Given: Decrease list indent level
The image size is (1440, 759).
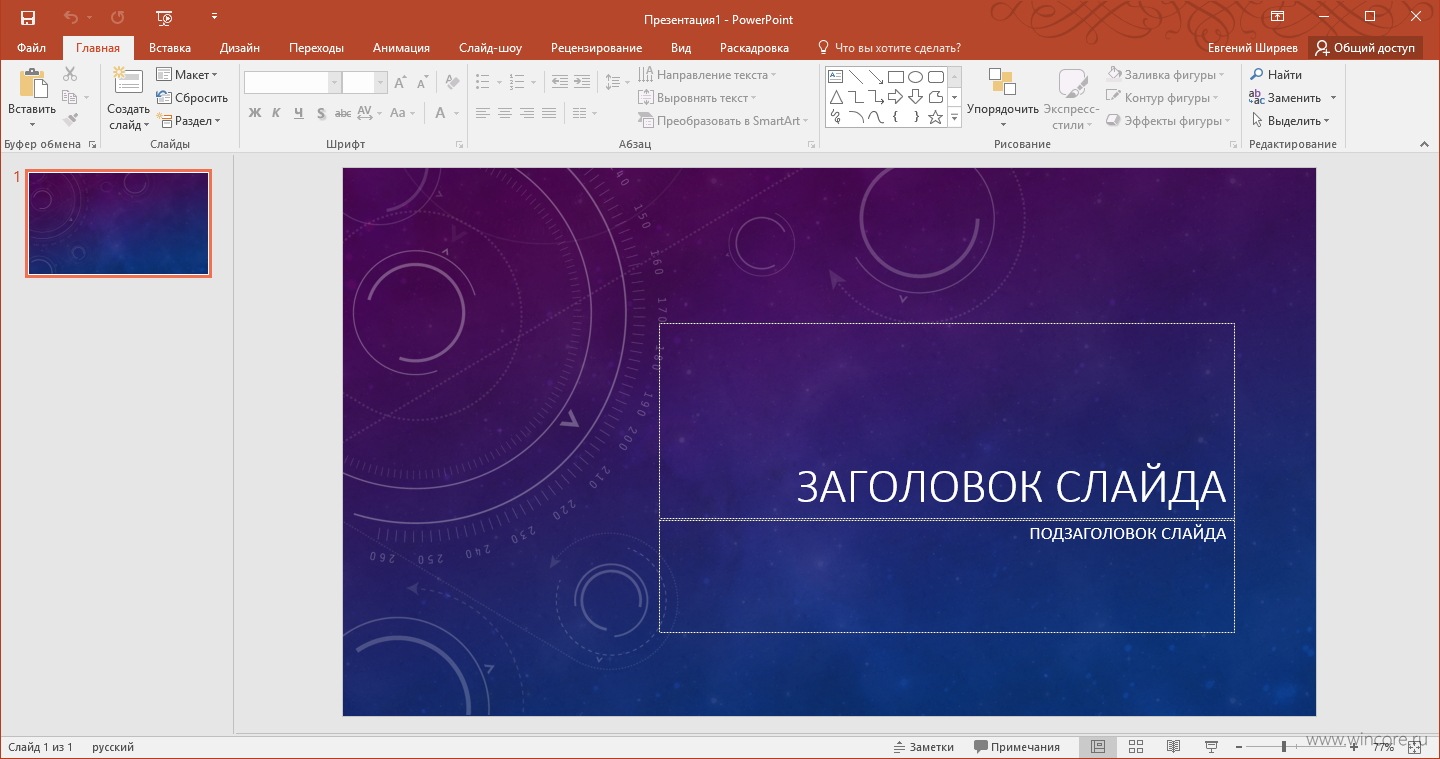Looking at the screenshot, I should point(559,83).
